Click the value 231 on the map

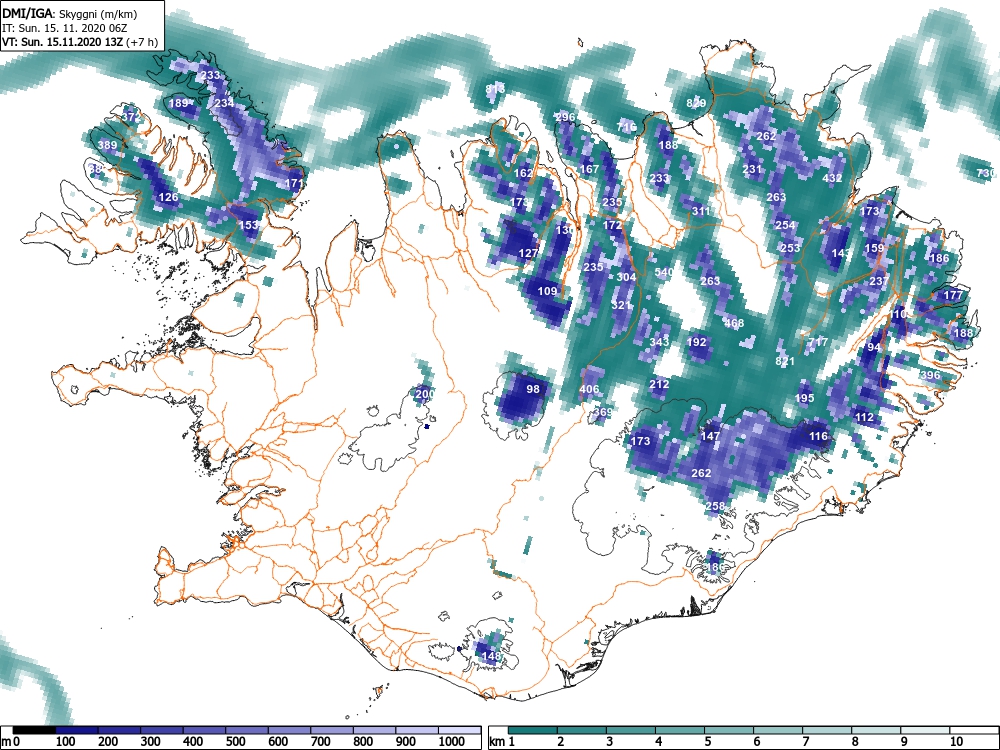click(x=753, y=170)
